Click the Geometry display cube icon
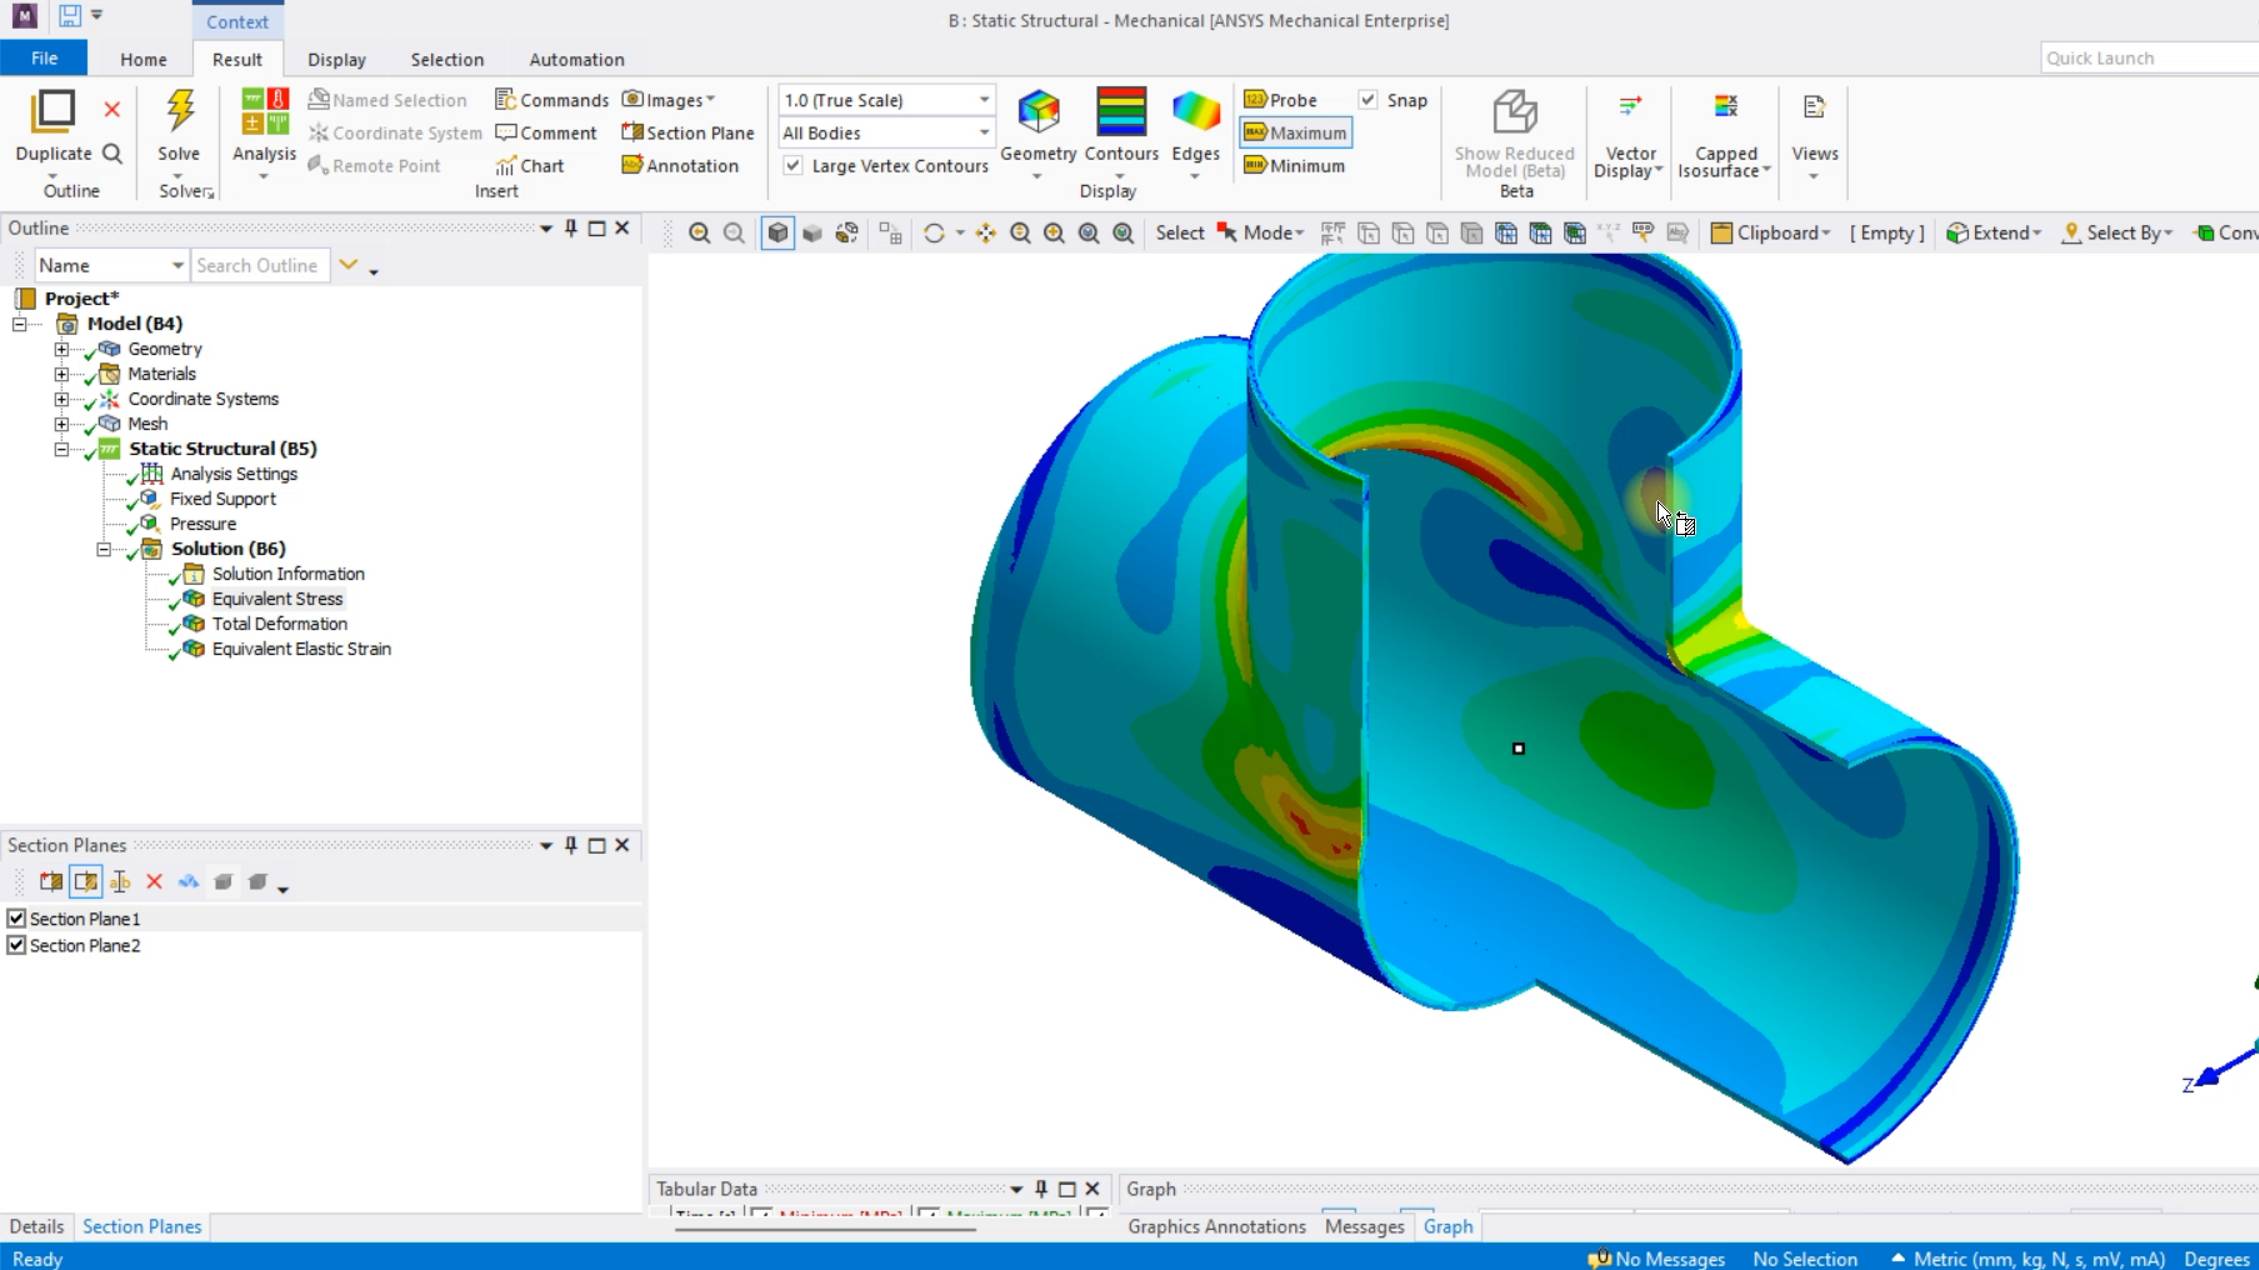Image resolution: width=2259 pixels, height=1270 pixels. (1038, 111)
